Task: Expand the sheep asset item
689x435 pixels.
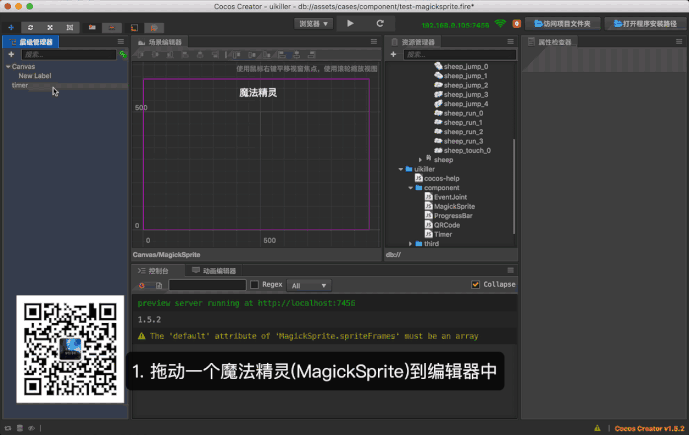Action: click(x=420, y=160)
